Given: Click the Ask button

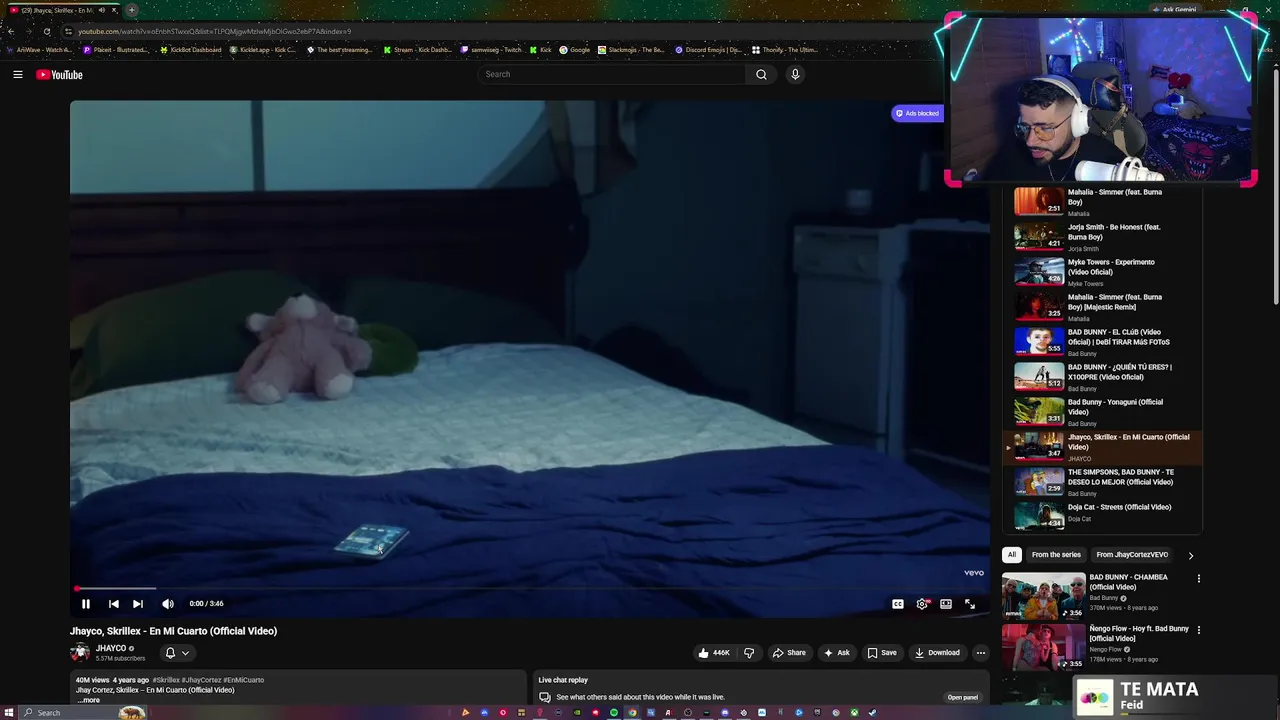Looking at the screenshot, I should [x=836, y=653].
